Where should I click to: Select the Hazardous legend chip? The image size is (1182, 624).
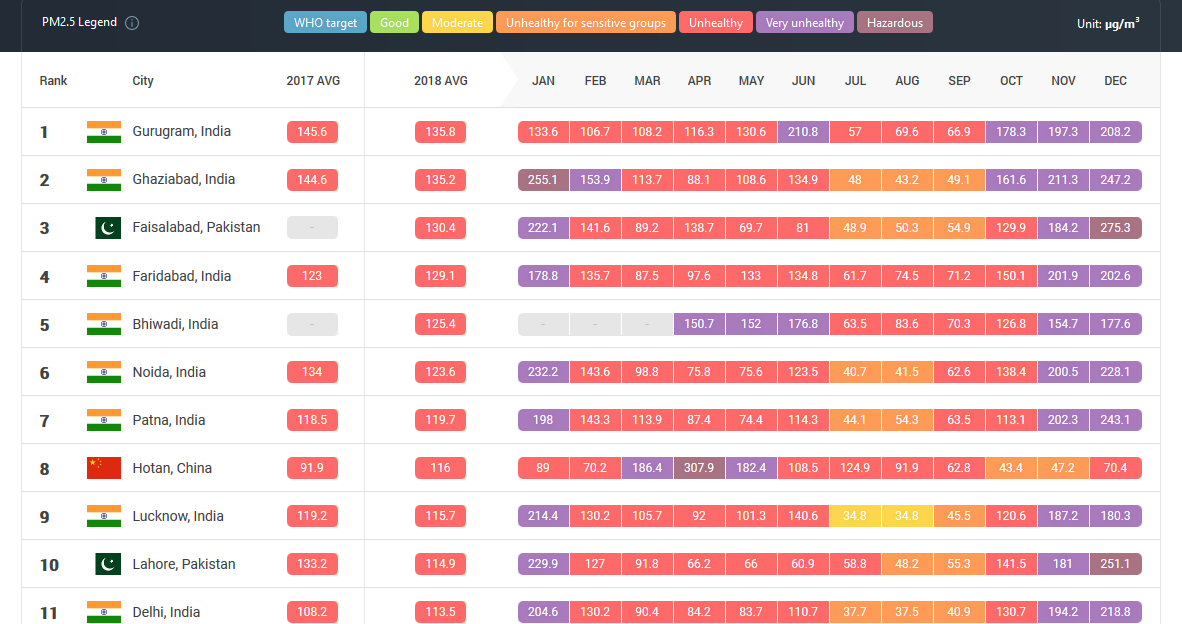895,23
